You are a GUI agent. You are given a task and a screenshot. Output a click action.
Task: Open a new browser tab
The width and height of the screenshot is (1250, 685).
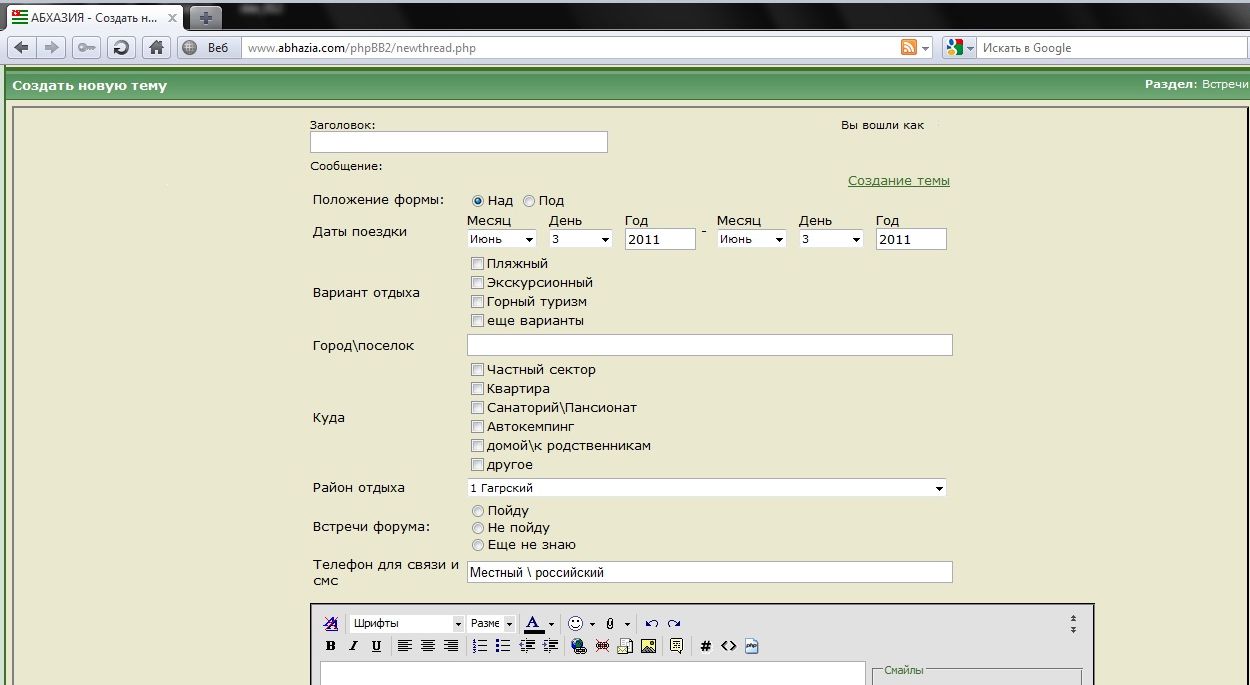click(x=205, y=17)
